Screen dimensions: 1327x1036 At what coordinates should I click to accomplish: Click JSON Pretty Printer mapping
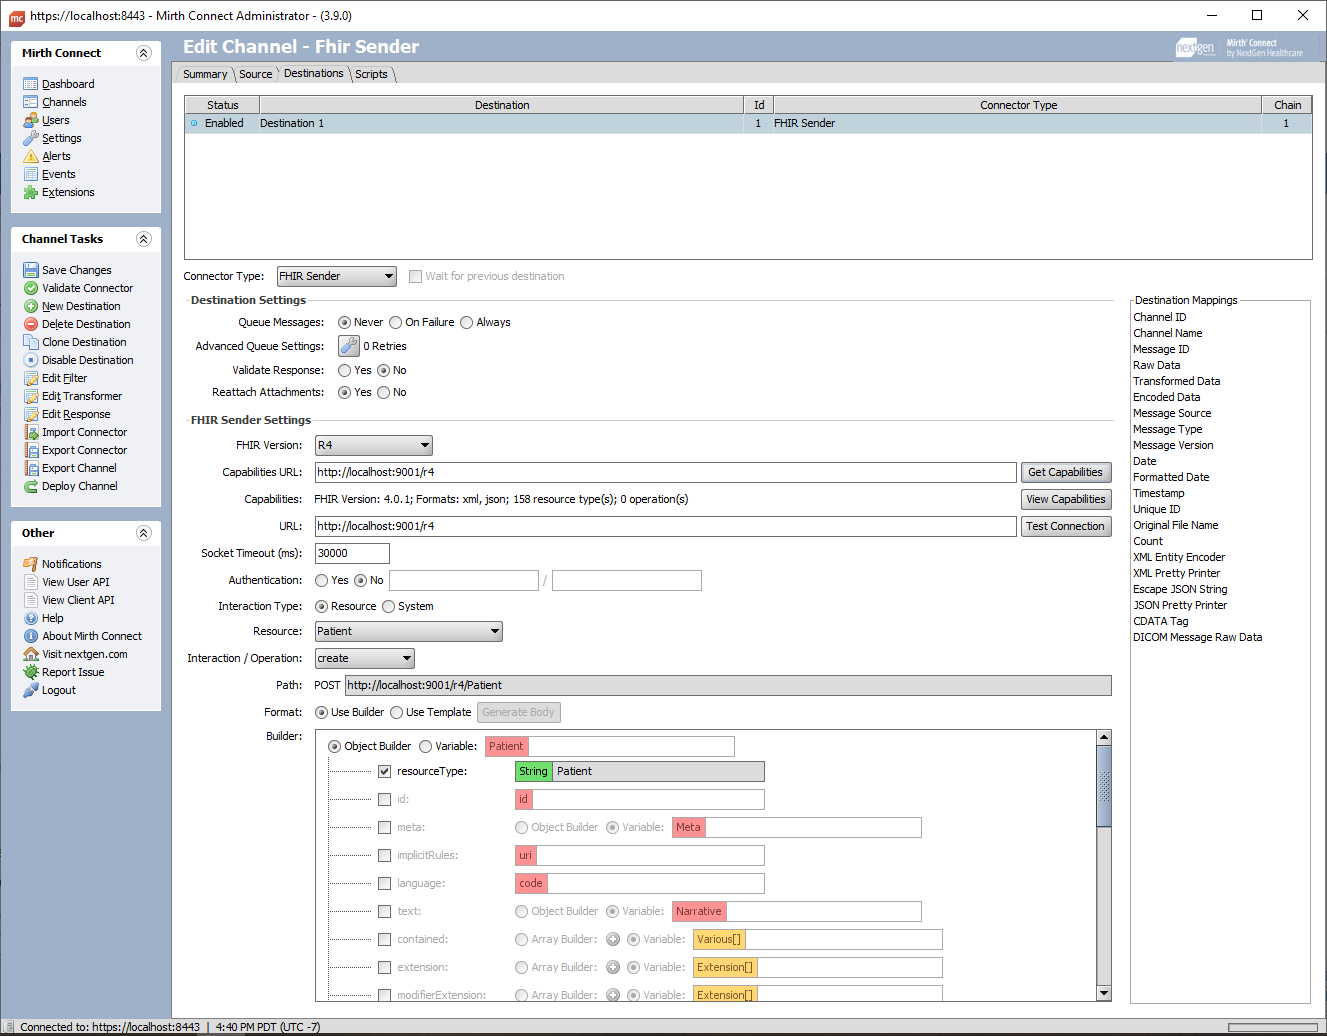1180,605
